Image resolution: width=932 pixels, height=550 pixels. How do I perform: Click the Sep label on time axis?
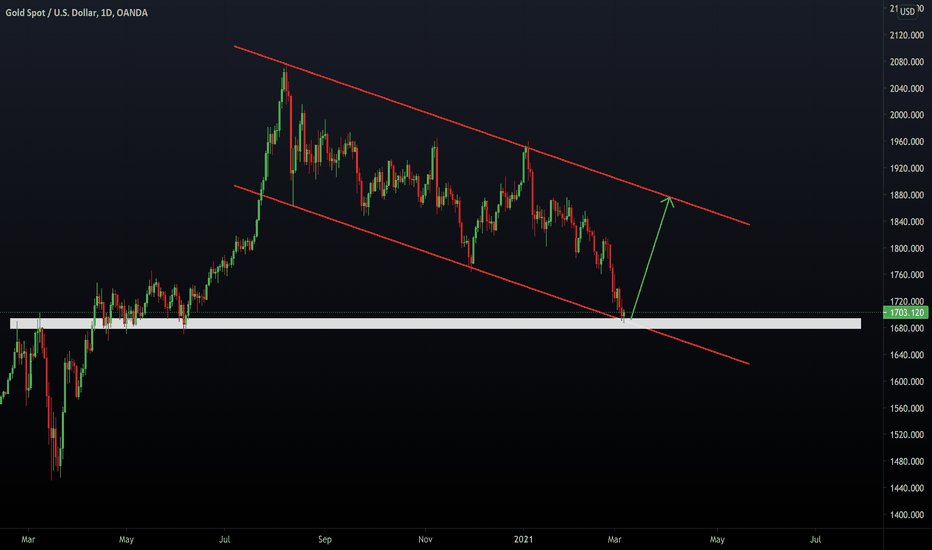pos(325,540)
